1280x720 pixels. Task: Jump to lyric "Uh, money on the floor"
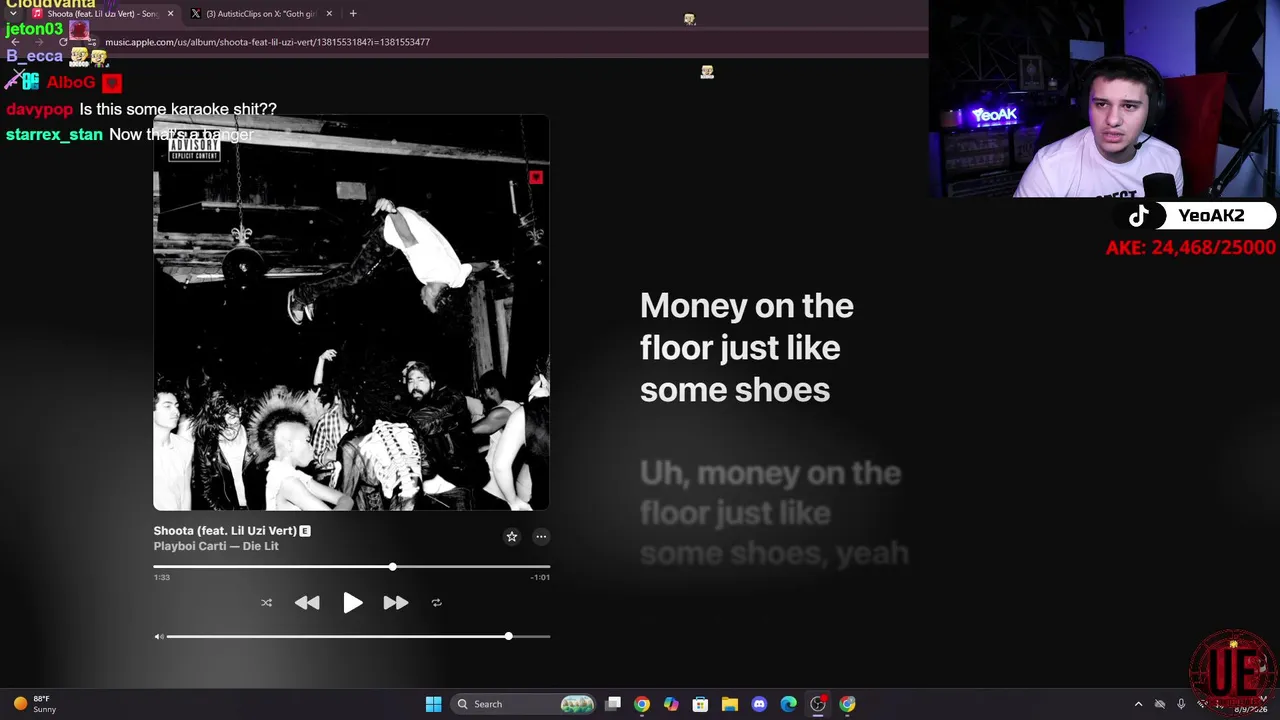click(773, 513)
